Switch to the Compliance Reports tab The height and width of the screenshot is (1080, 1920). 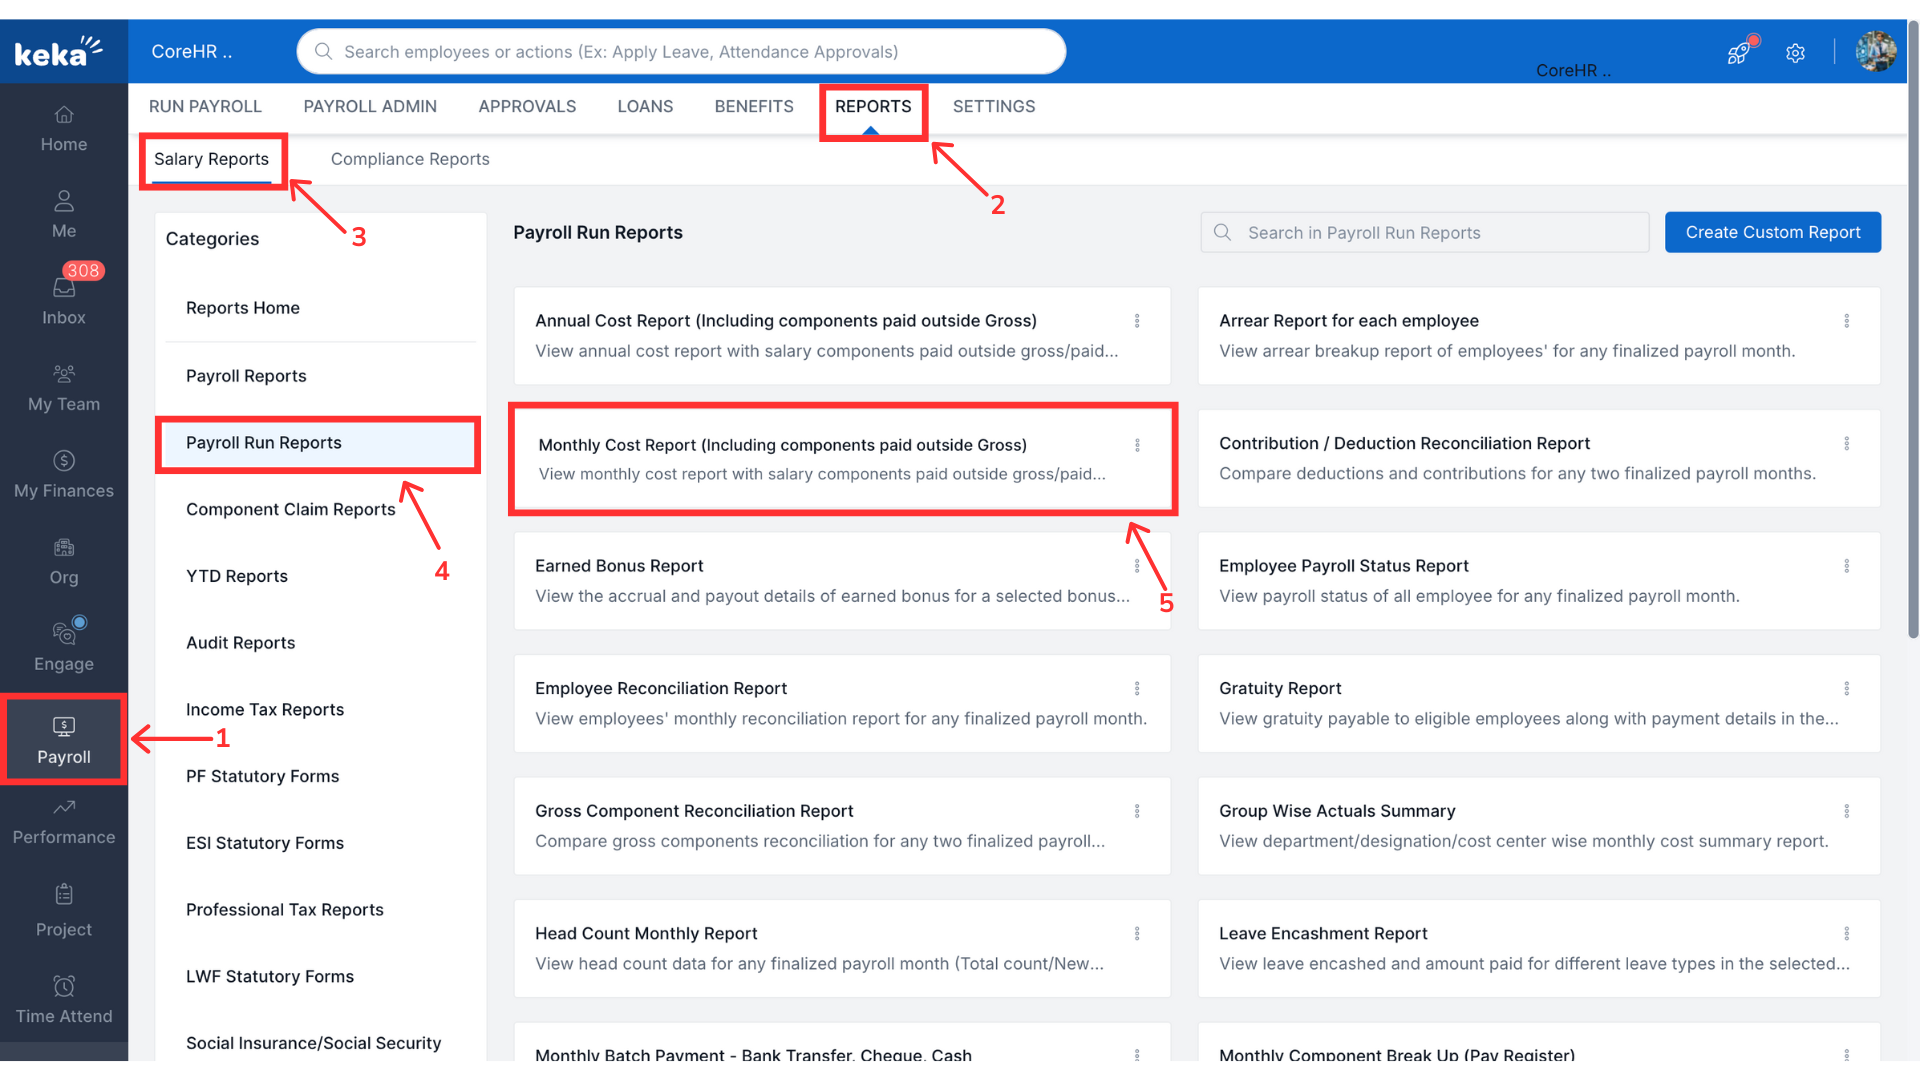(x=410, y=158)
